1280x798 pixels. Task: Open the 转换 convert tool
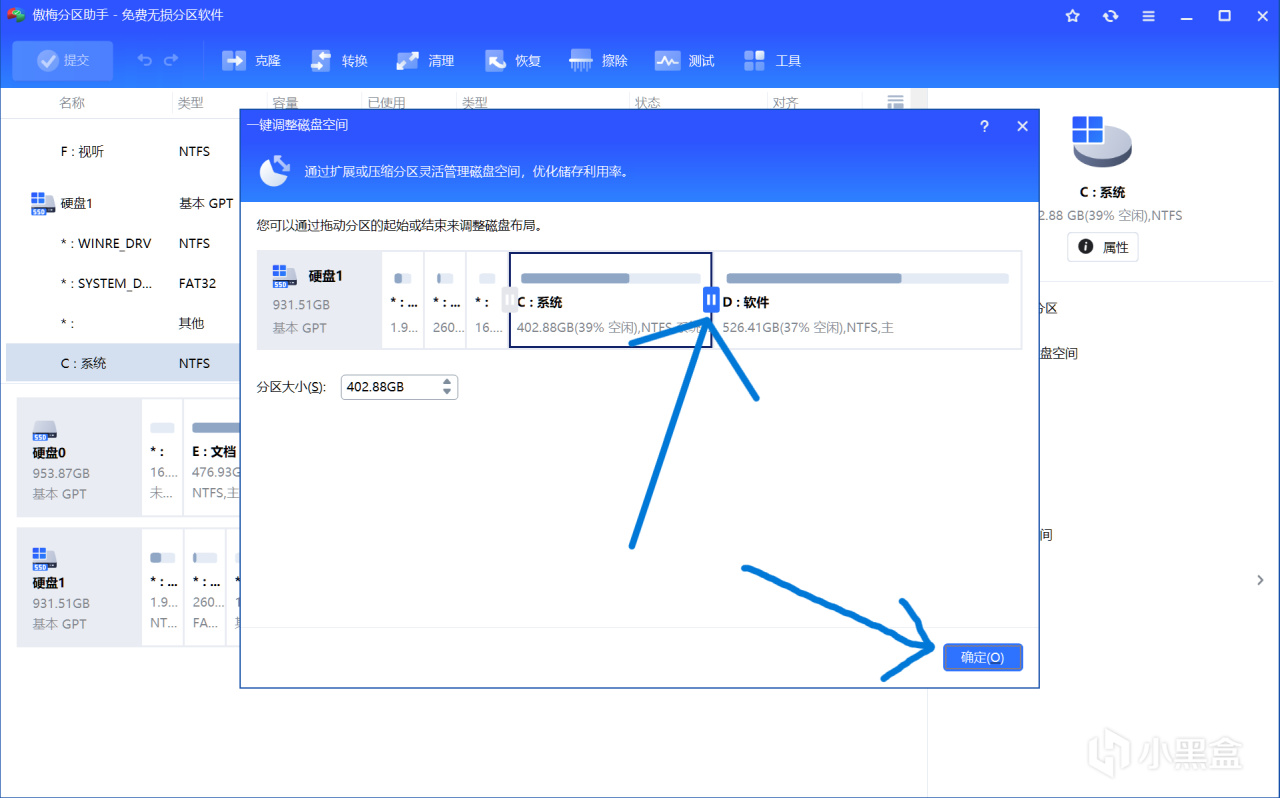[339, 61]
